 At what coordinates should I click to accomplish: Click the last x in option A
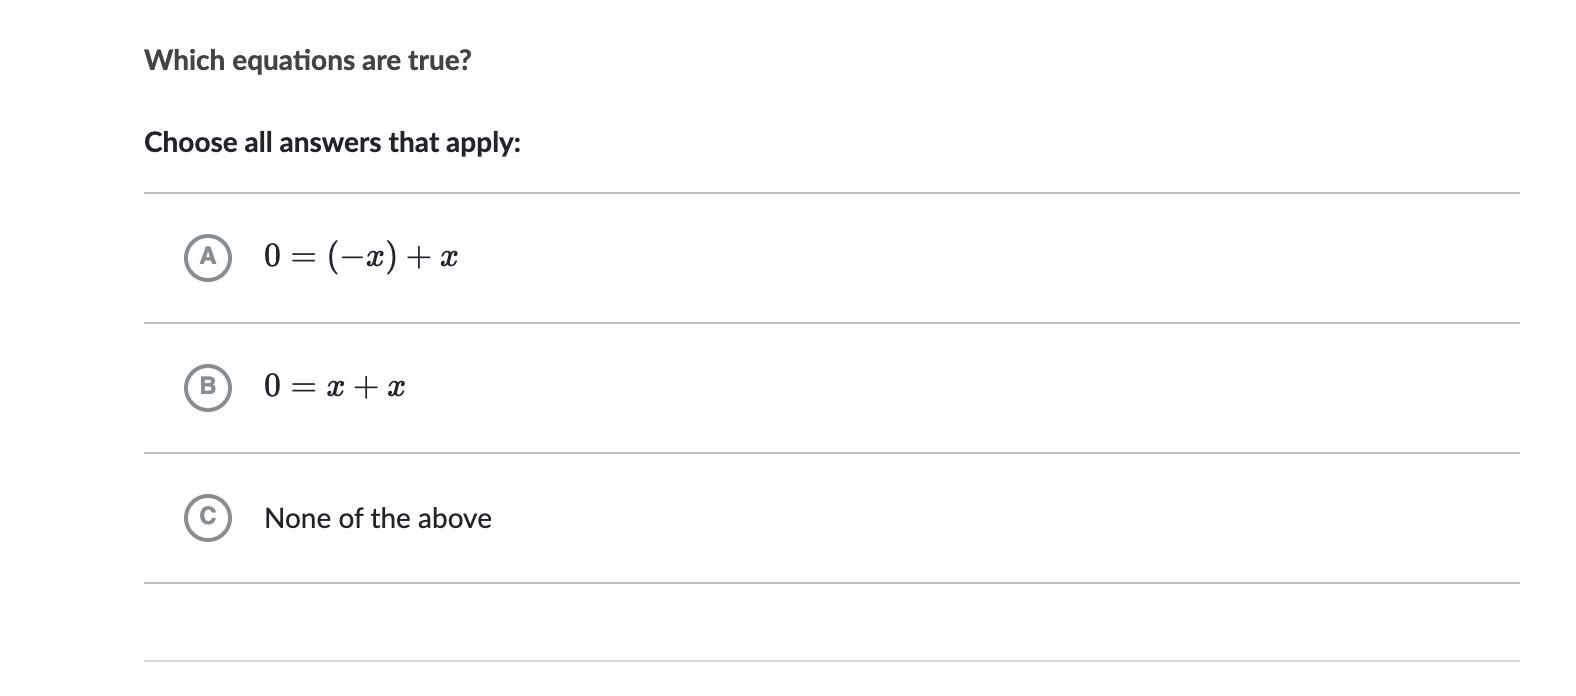449,258
